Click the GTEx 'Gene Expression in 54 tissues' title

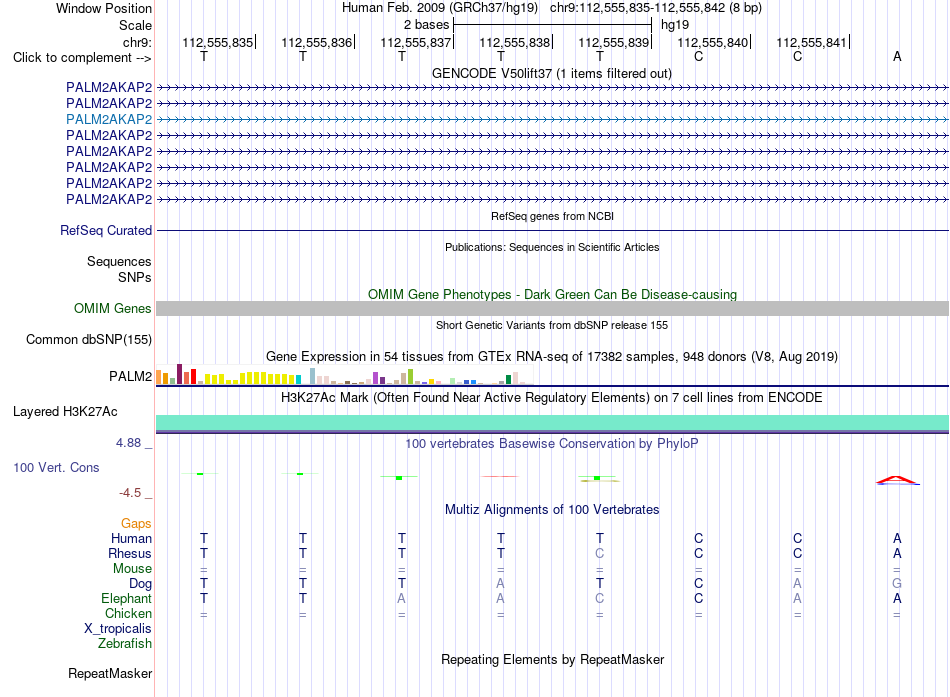tap(552, 356)
